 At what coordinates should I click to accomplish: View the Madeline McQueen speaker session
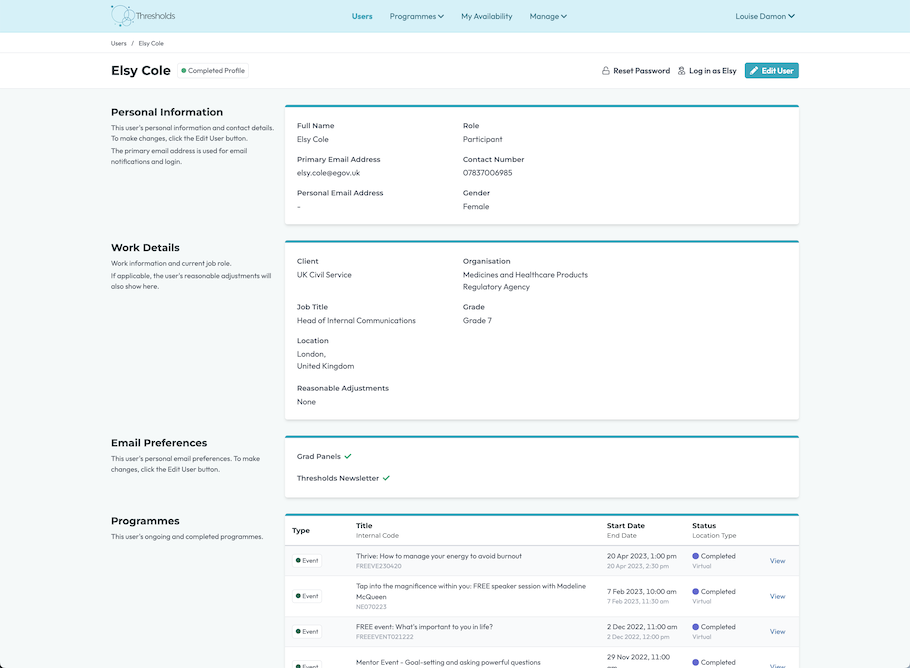tap(777, 596)
